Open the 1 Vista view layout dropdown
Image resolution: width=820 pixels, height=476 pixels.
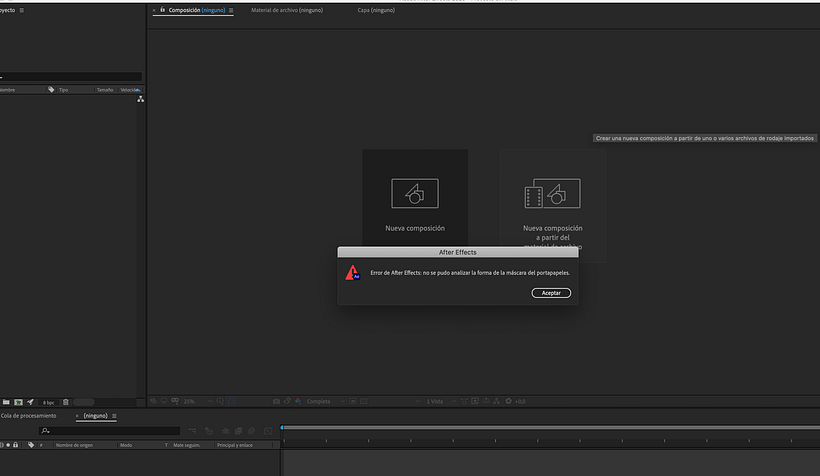click(x=441, y=401)
